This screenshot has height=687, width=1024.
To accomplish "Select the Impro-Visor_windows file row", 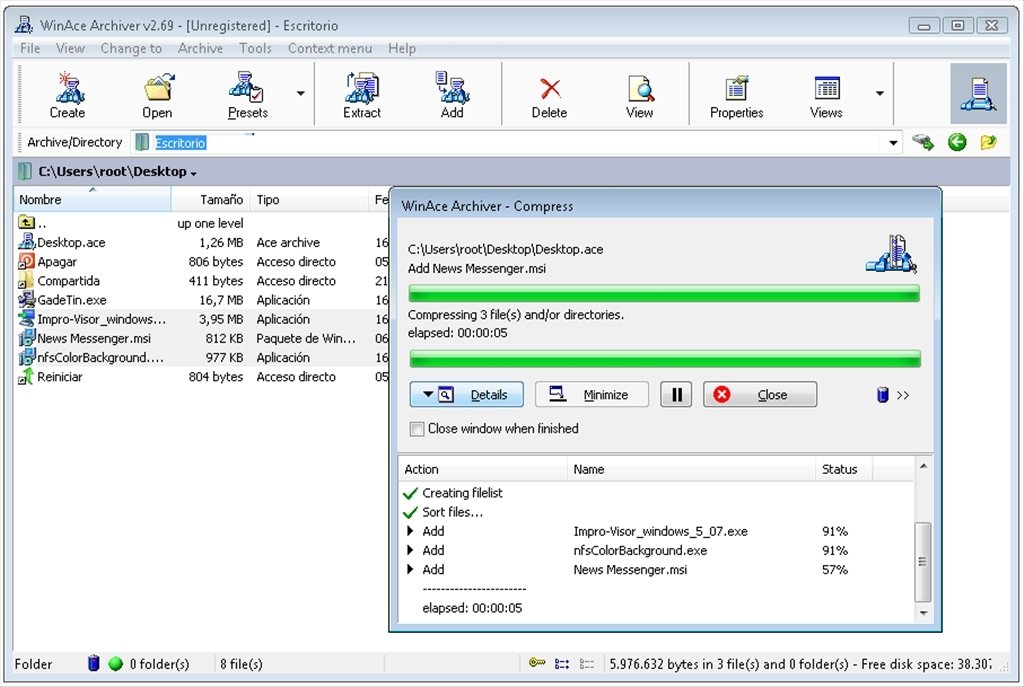I will pyautogui.click(x=201, y=319).
